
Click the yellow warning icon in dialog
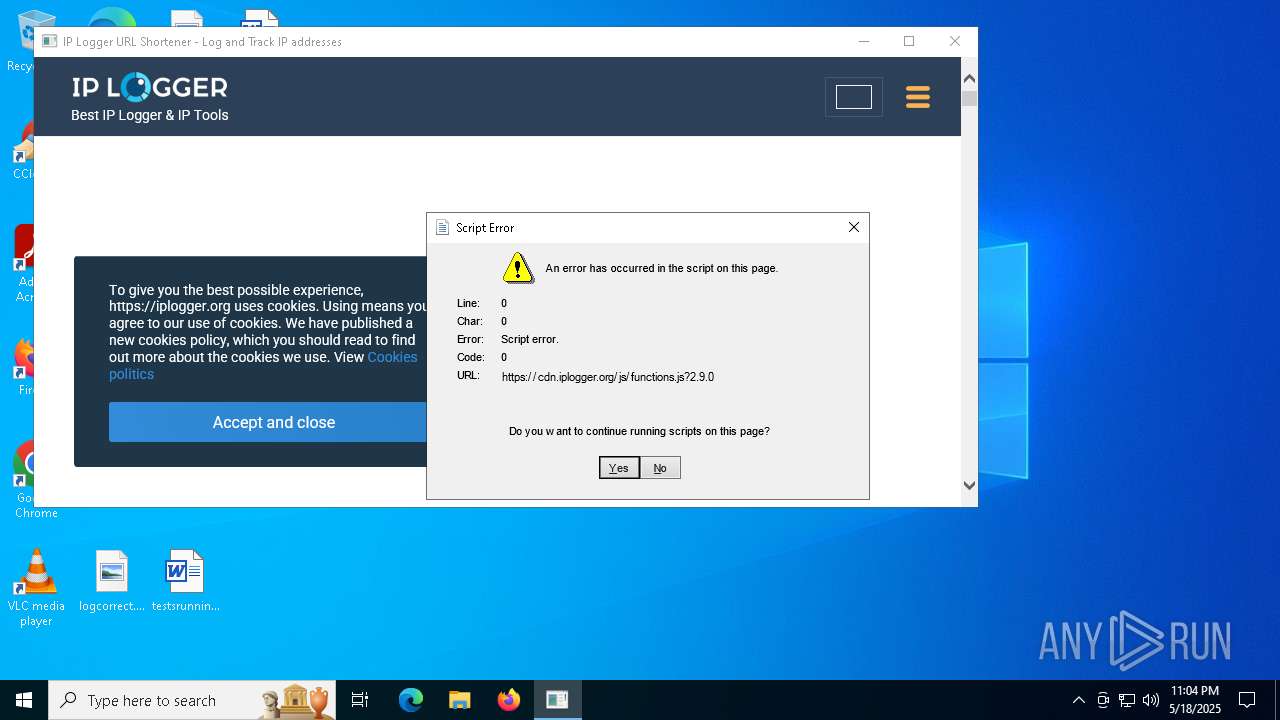point(518,268)
